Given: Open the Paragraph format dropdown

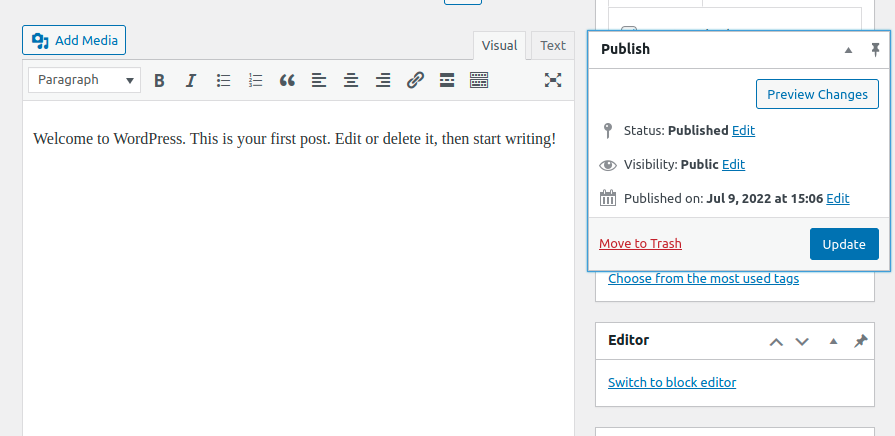Looking at the screenshot, I should click(x=84, y=80).
